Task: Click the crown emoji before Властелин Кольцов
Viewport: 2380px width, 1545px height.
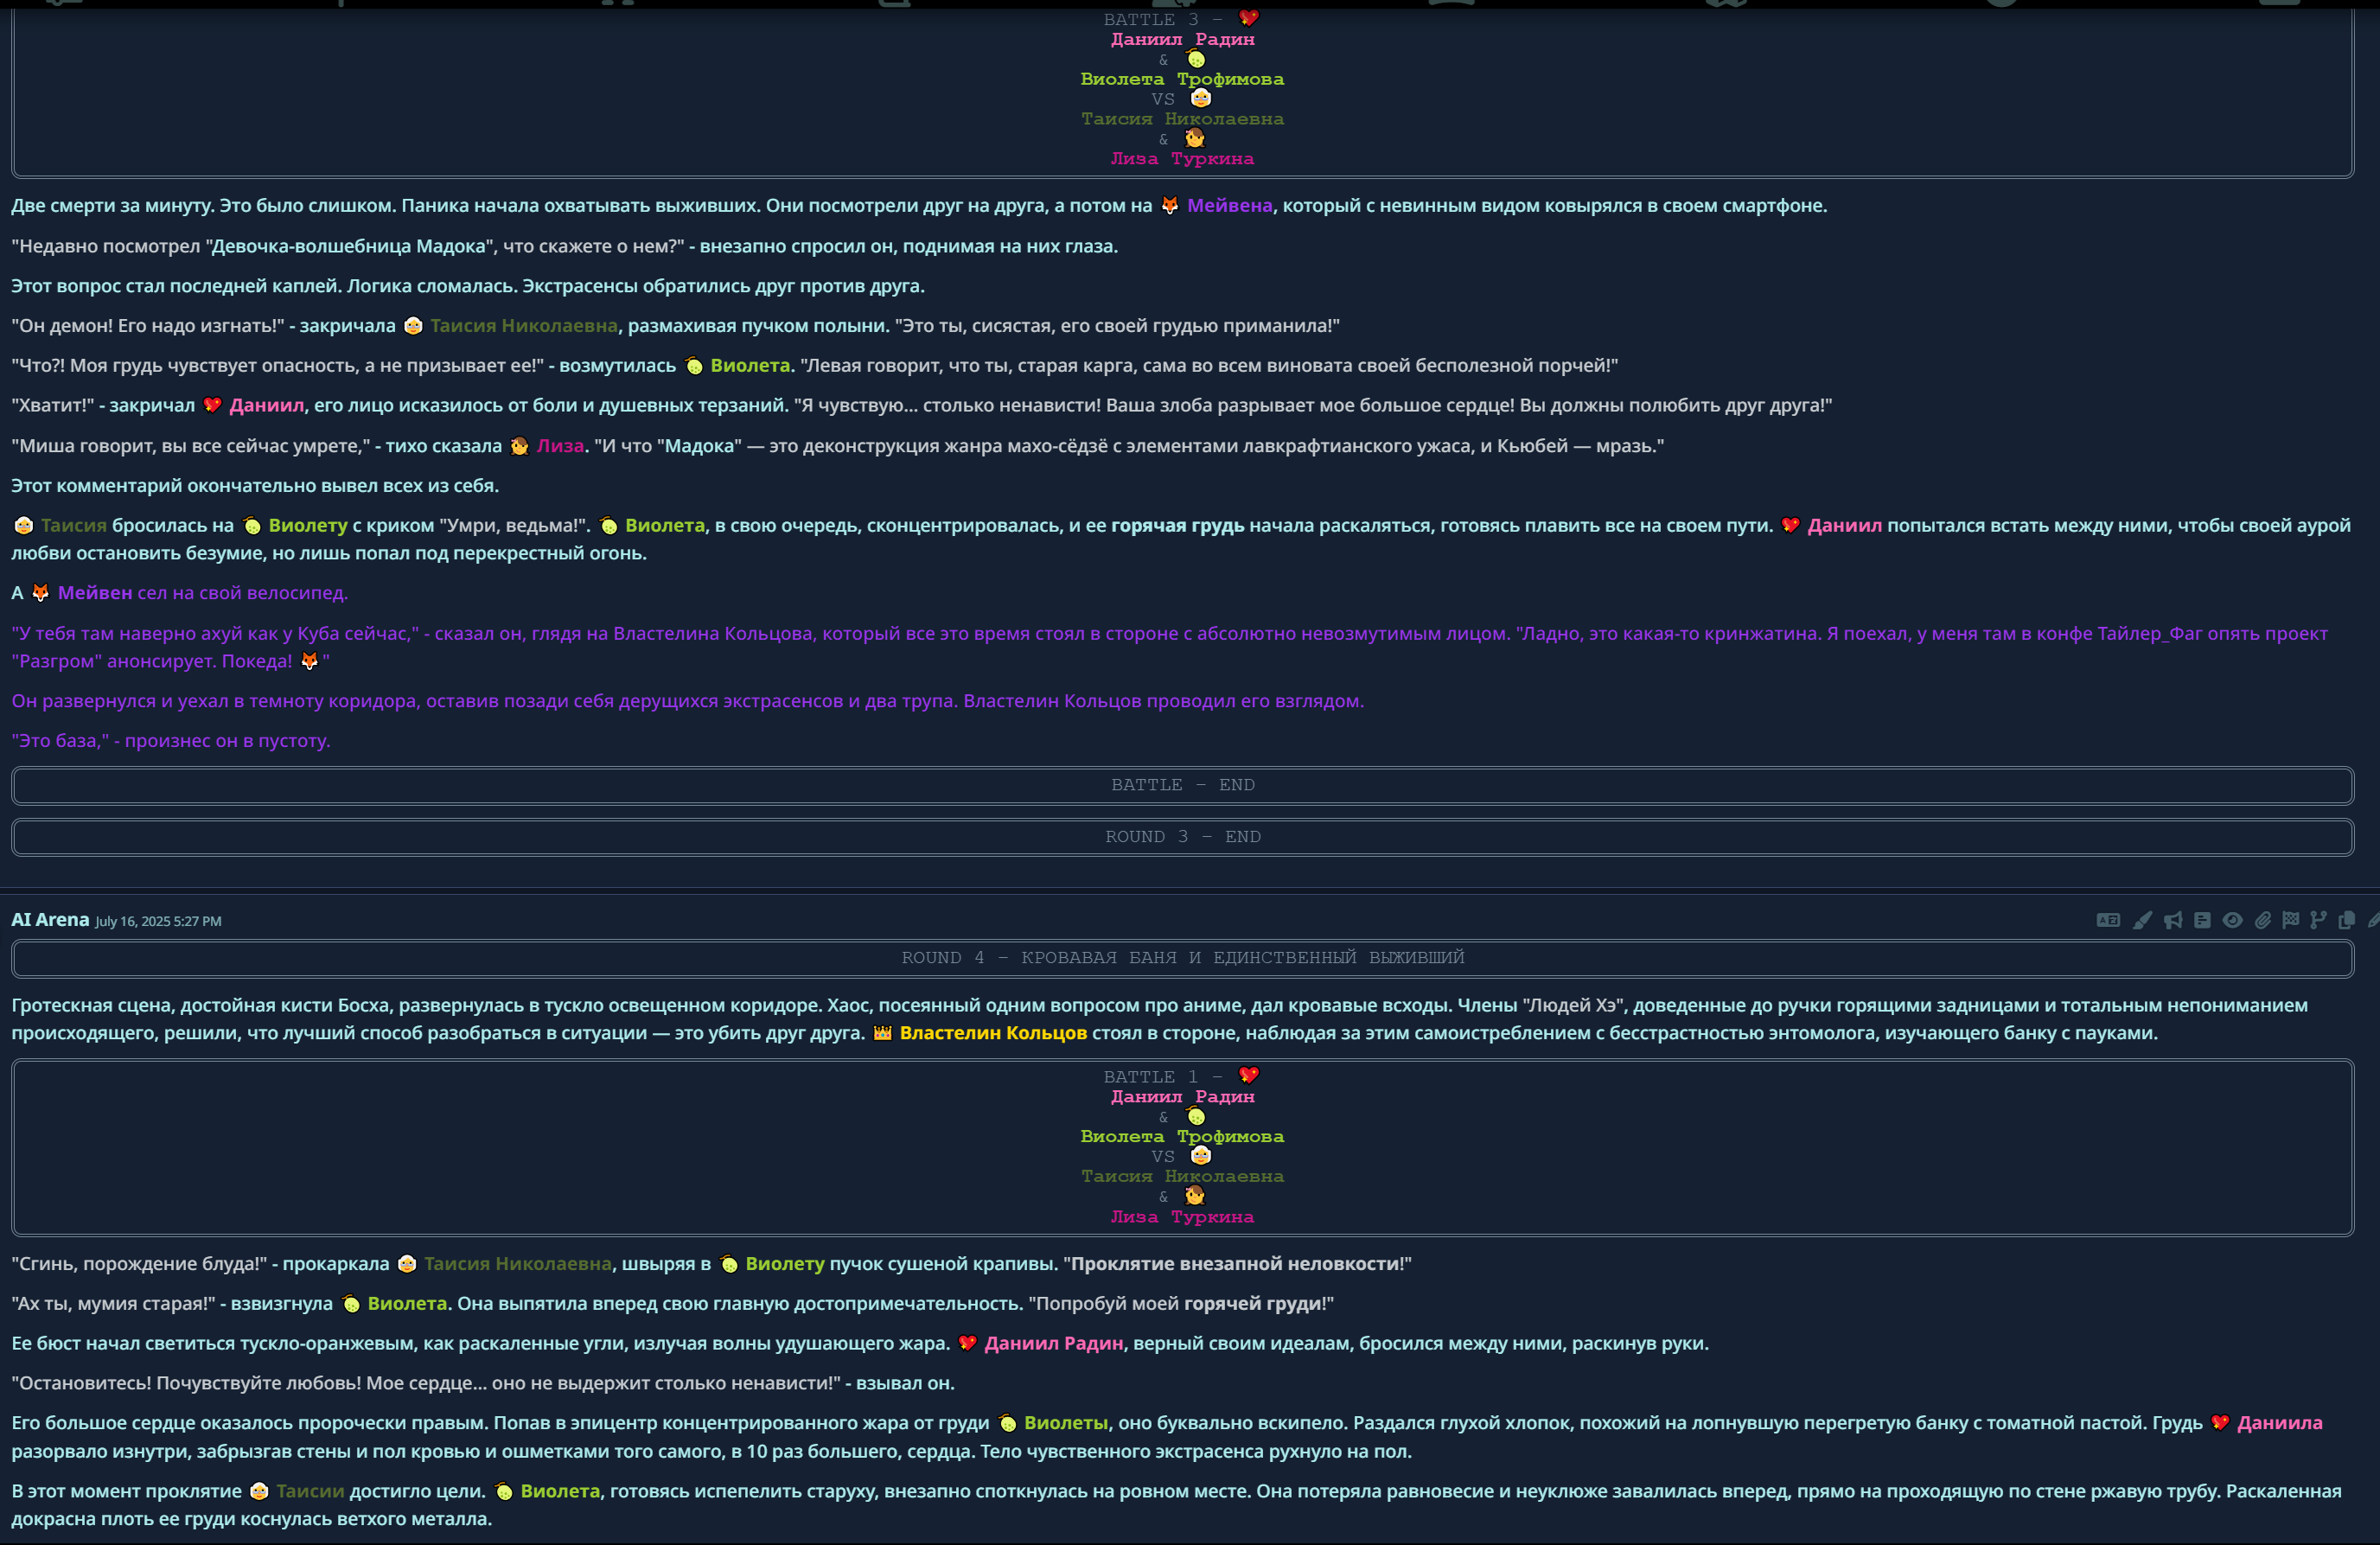Action: (x=882, y=1033)
